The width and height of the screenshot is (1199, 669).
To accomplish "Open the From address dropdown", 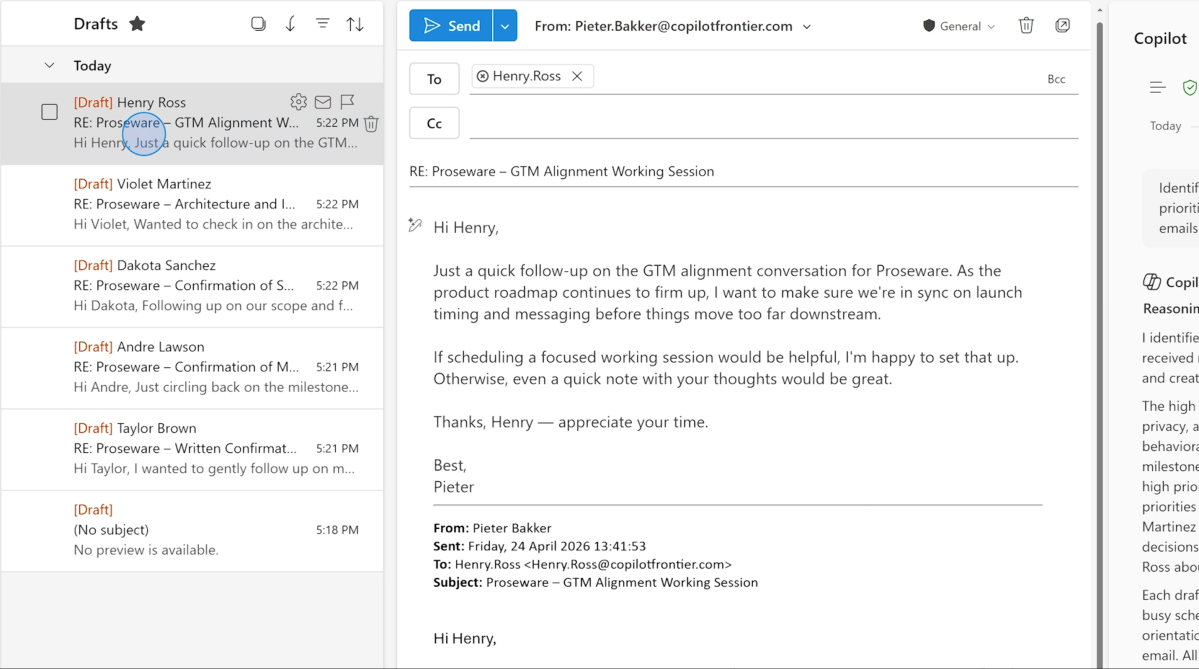I will [806, 26].
